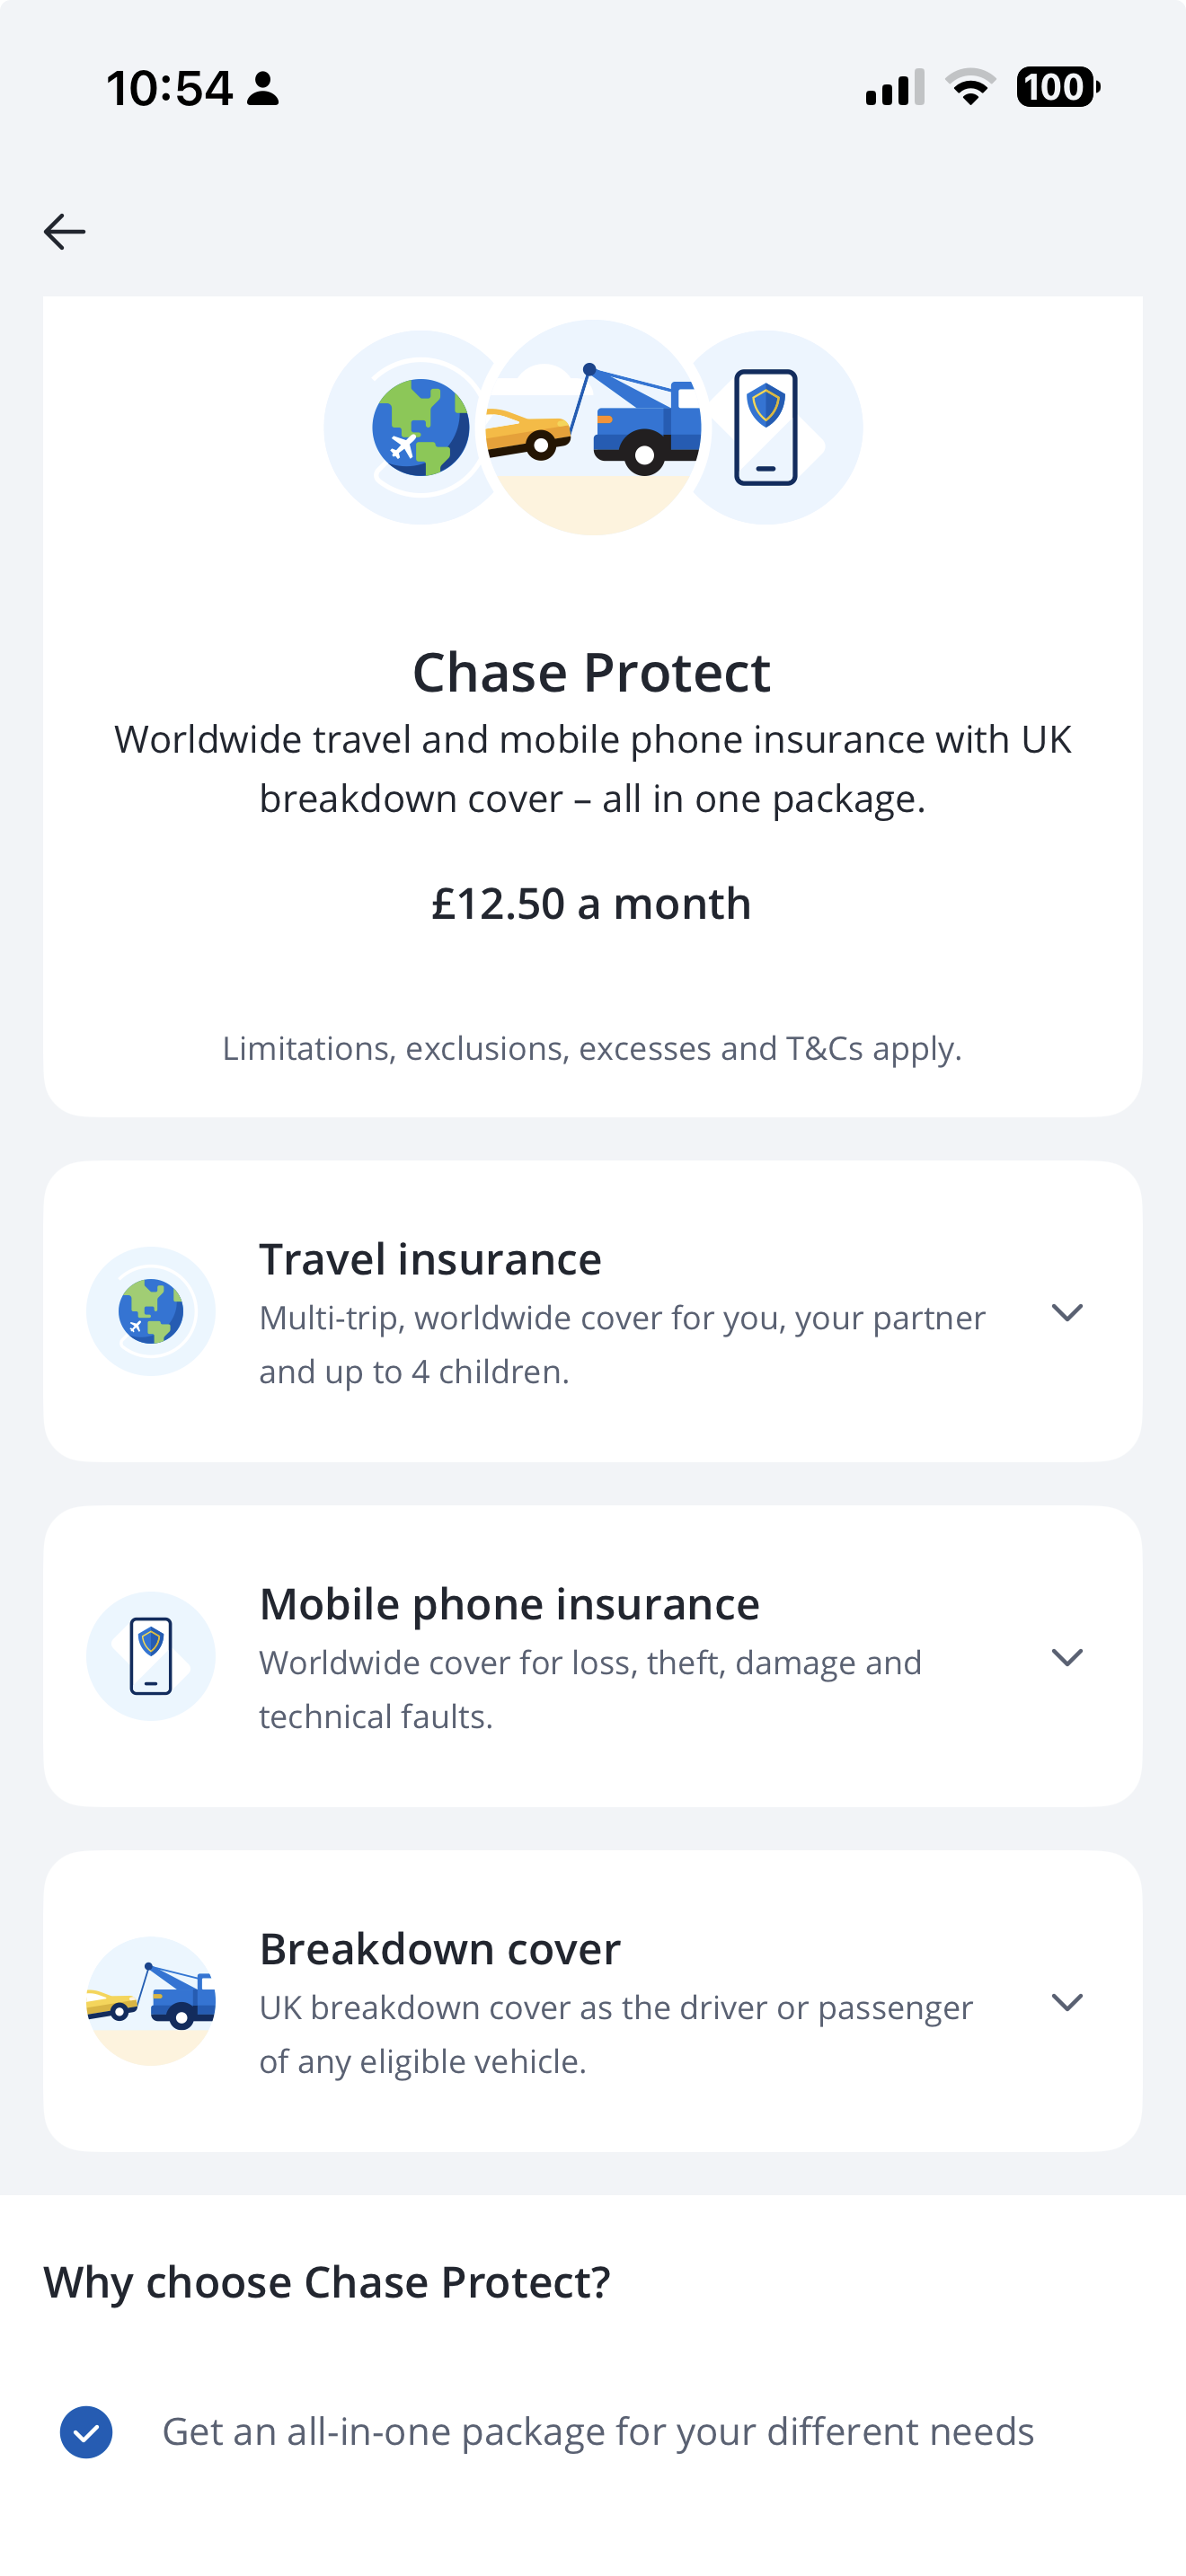Tap the Why choose Chase Protect heading
The height and width of the screenshot is (2576, 1186).
327,2282
